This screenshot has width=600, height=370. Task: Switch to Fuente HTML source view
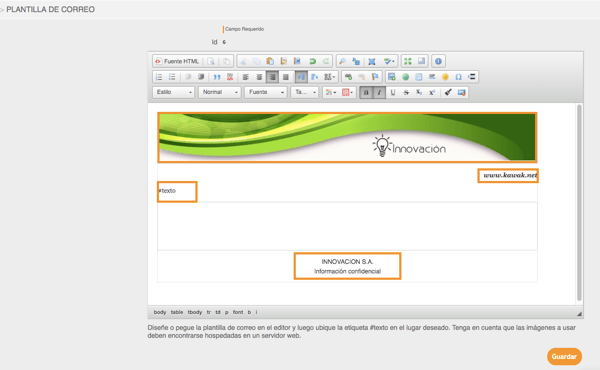177,61
